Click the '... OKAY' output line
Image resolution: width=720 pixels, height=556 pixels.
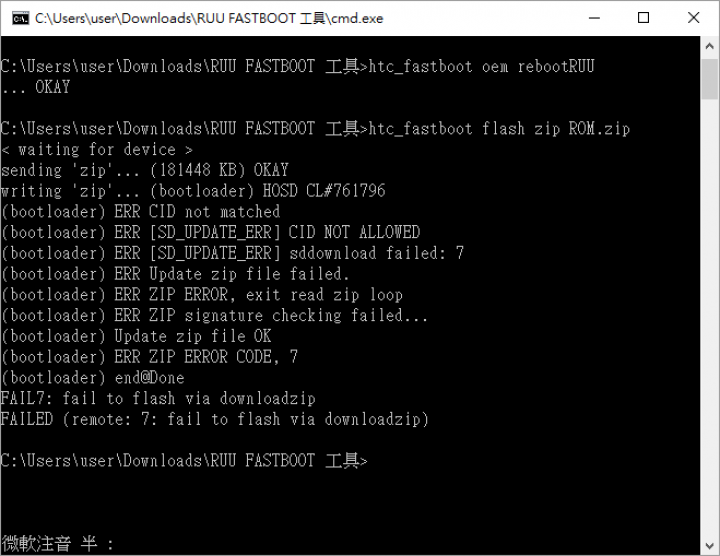tap(35, 87)
